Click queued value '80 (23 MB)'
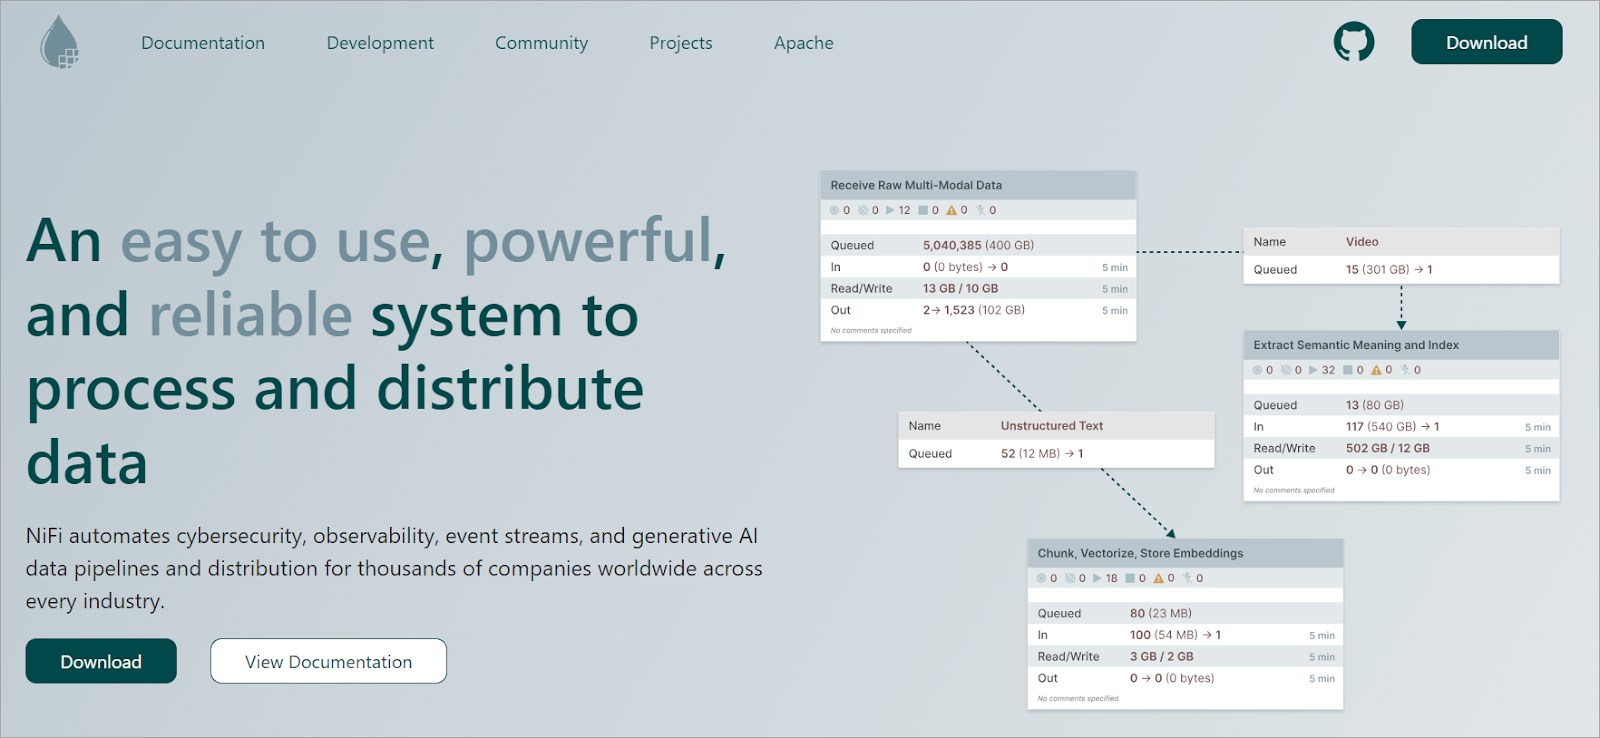1600x738 pixels. 1161,613
